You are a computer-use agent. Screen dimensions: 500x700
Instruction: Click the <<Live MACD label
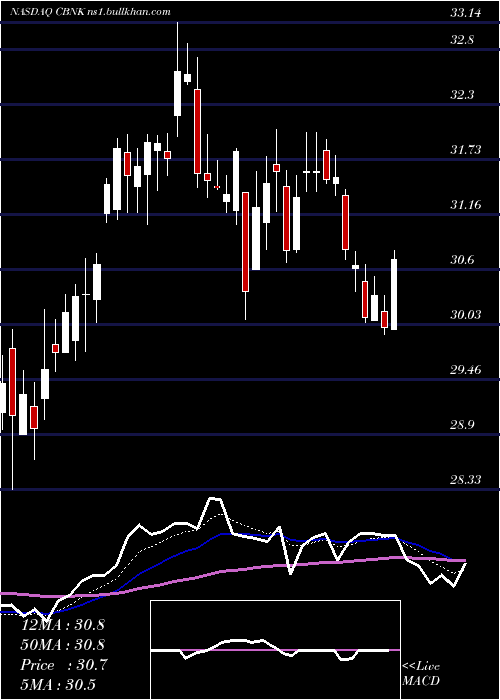(421, 673)
